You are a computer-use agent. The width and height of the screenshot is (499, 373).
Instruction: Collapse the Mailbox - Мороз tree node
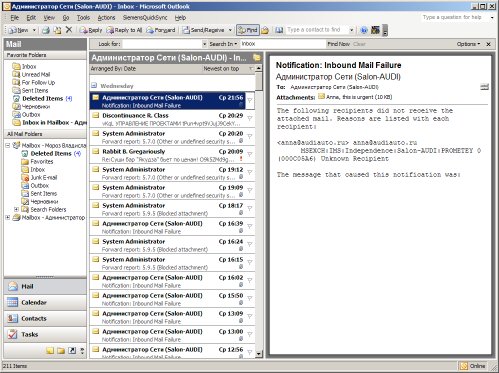tap(8, 145)
